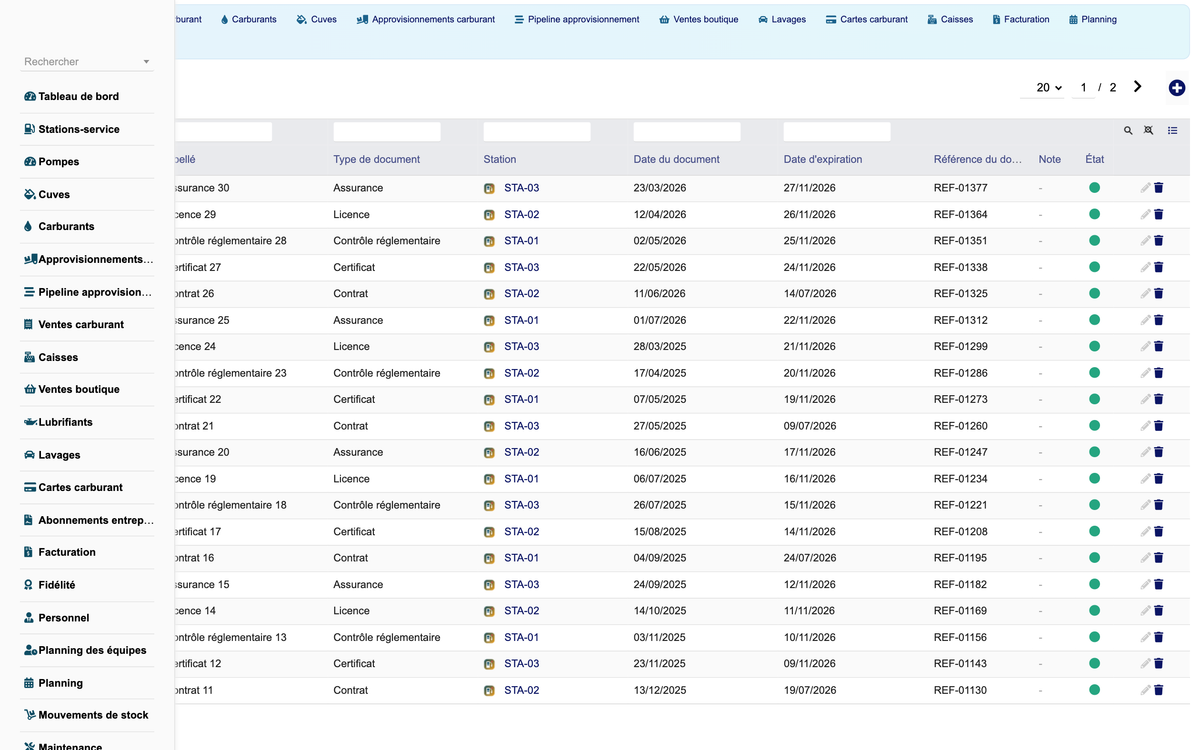Click the Cuves sidebar icon
Viewport: 1200px width, 750px height.
(29, 194)
